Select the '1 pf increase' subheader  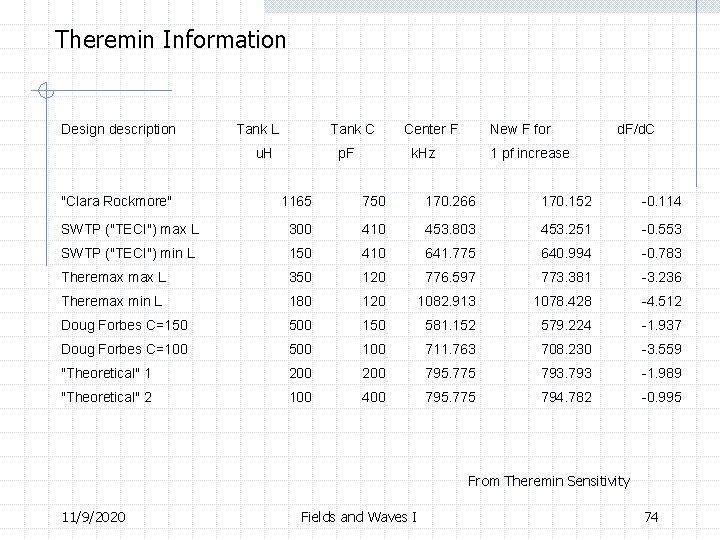[x=530, y=153]
